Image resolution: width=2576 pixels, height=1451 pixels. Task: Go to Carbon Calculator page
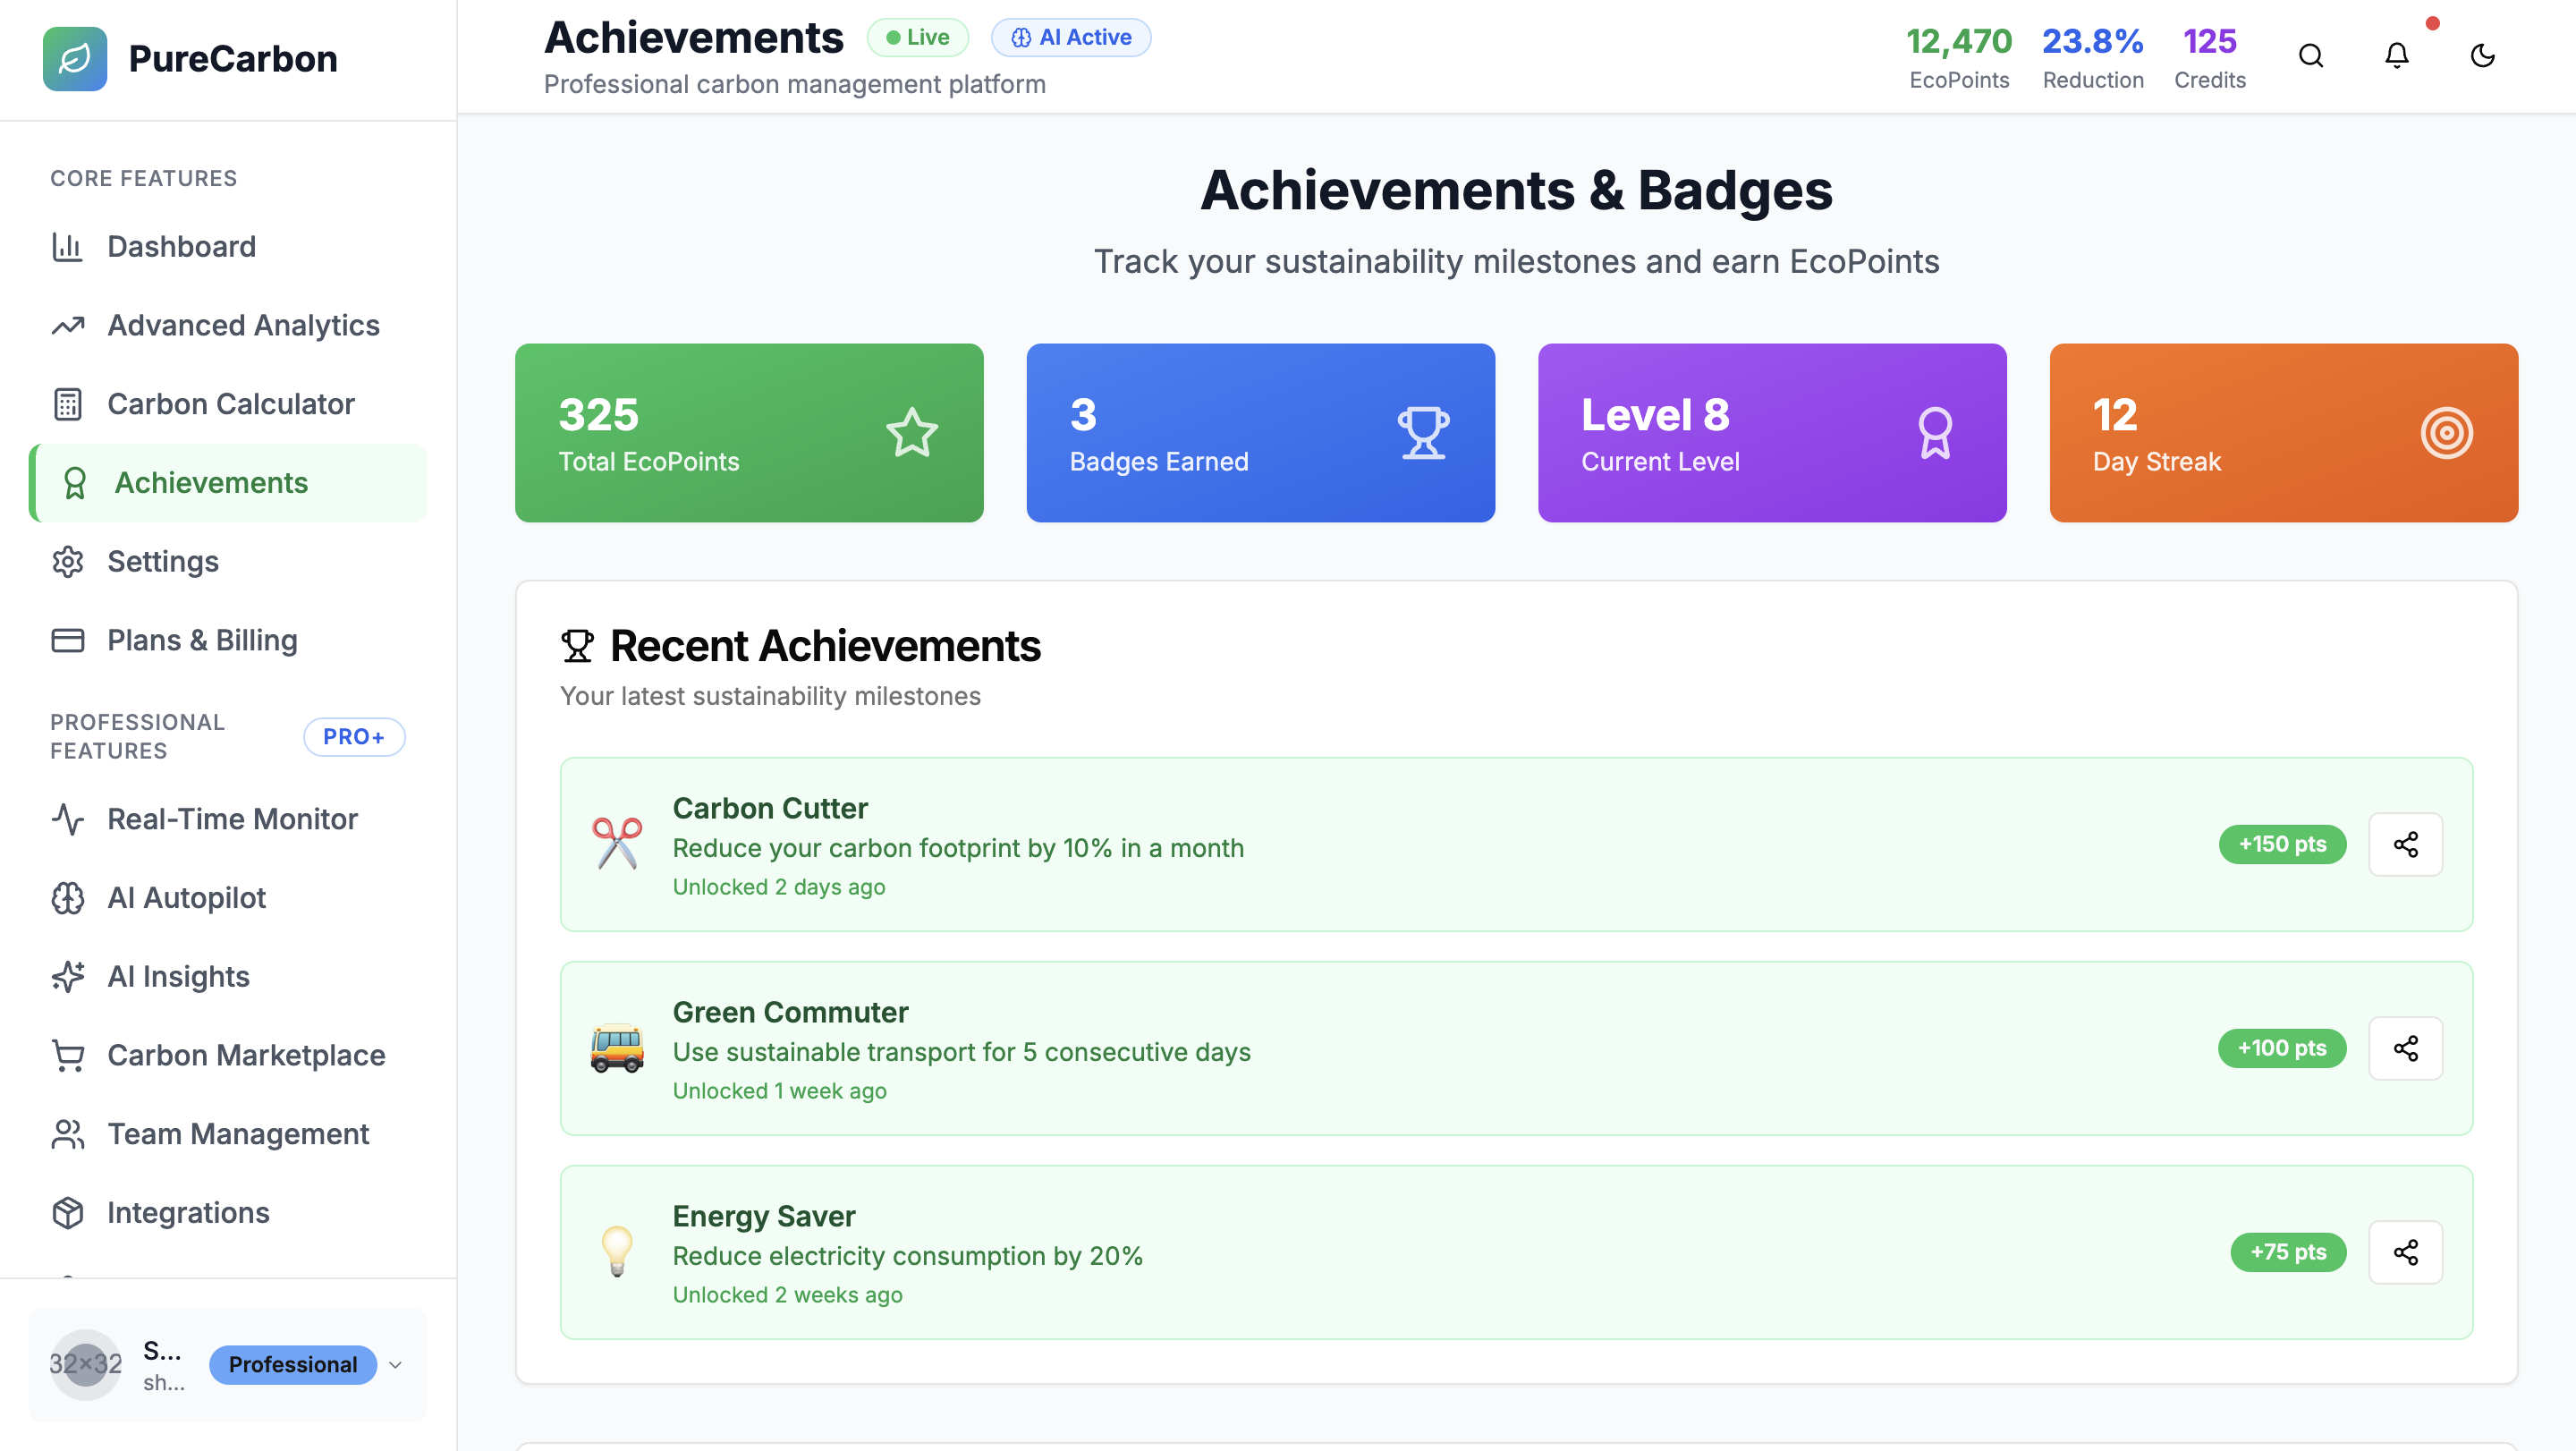click(230, 404)
